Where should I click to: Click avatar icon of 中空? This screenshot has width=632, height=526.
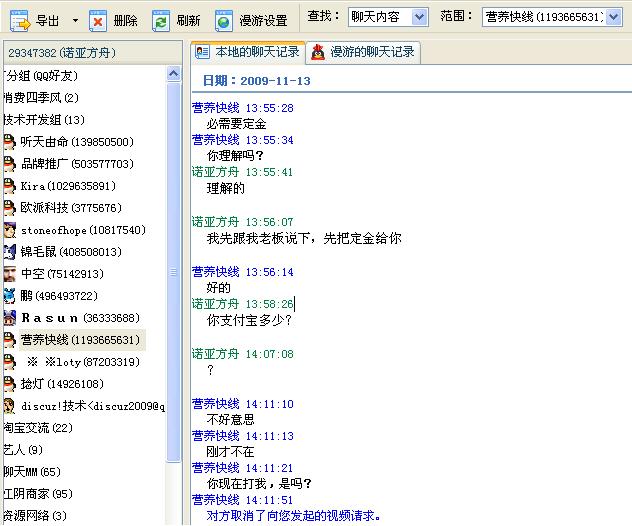point(9,274)
